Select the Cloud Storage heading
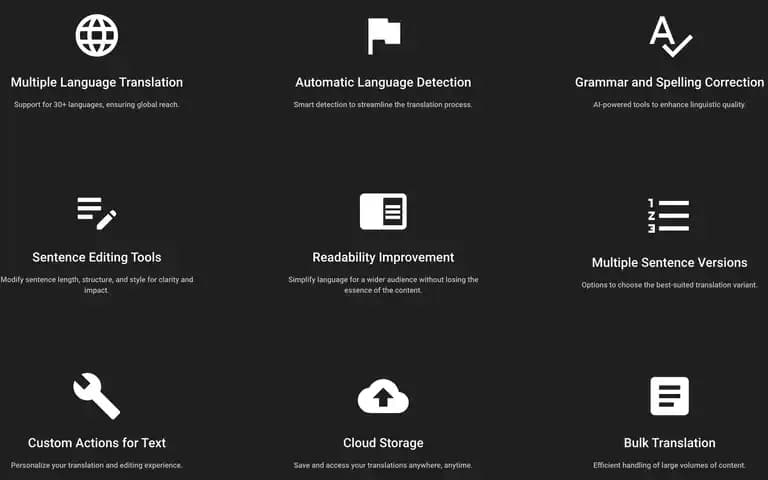Viewport: 768px width, 480px height. (x=383, y=443)
